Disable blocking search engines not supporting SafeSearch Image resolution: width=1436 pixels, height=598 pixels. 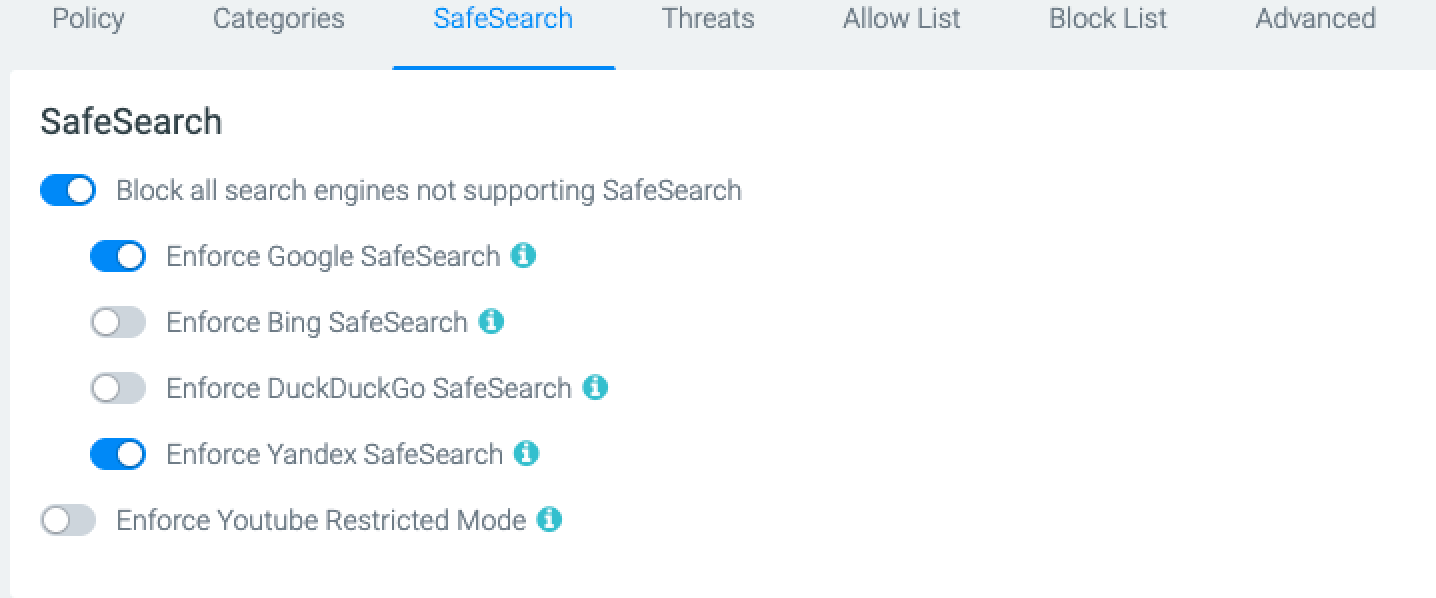68,190
